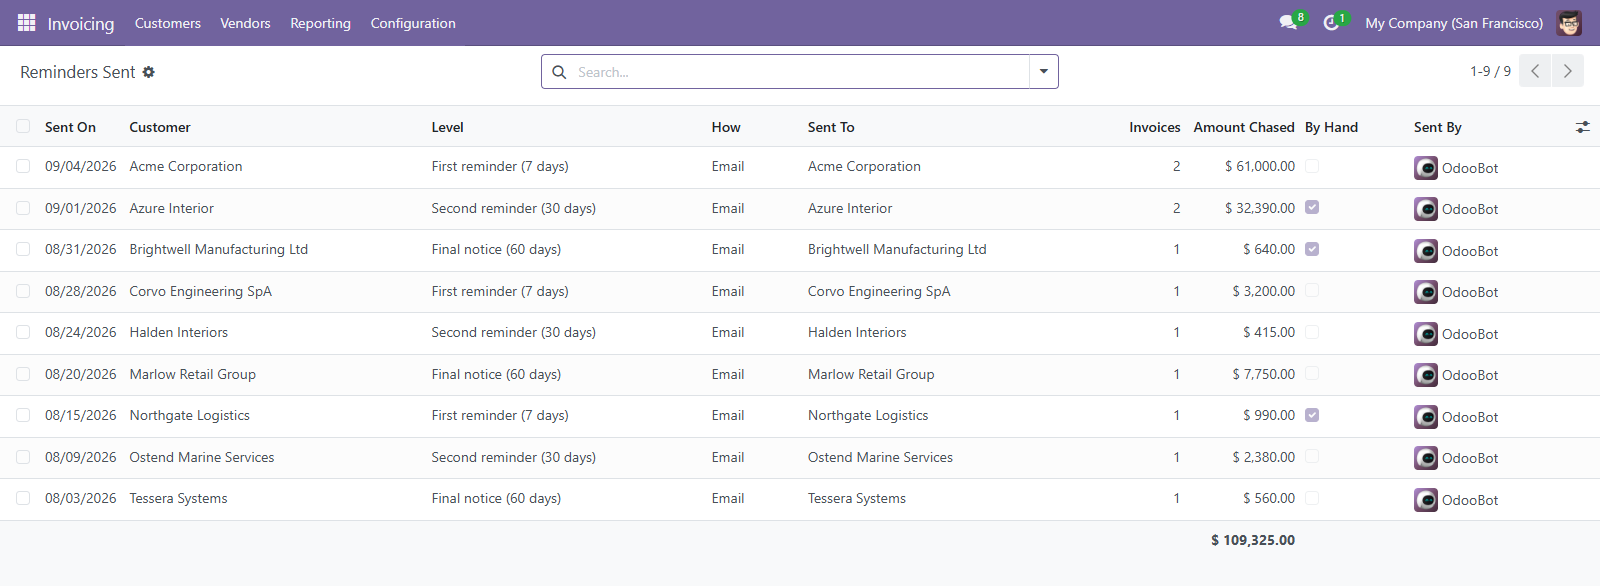Click OdooBot avatar in Marlow Retail Group row
Viewport: 1600px width, 586px height.
pos(1426,375)
